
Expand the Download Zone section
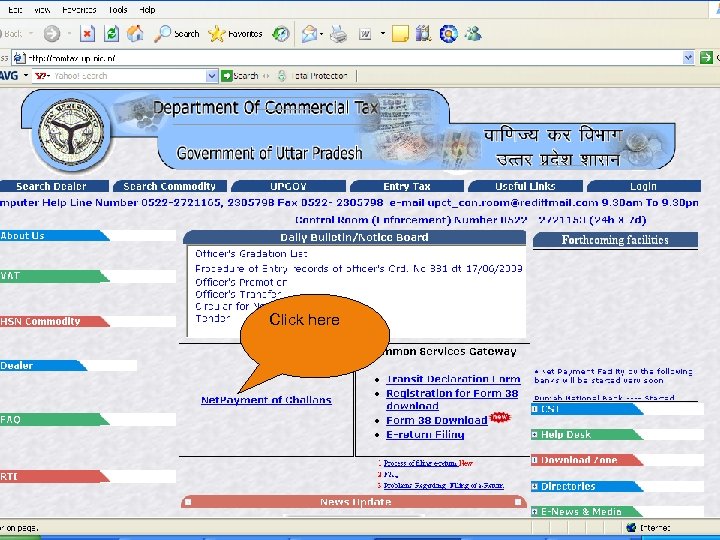pyautogui.click(x=534, y=460)
